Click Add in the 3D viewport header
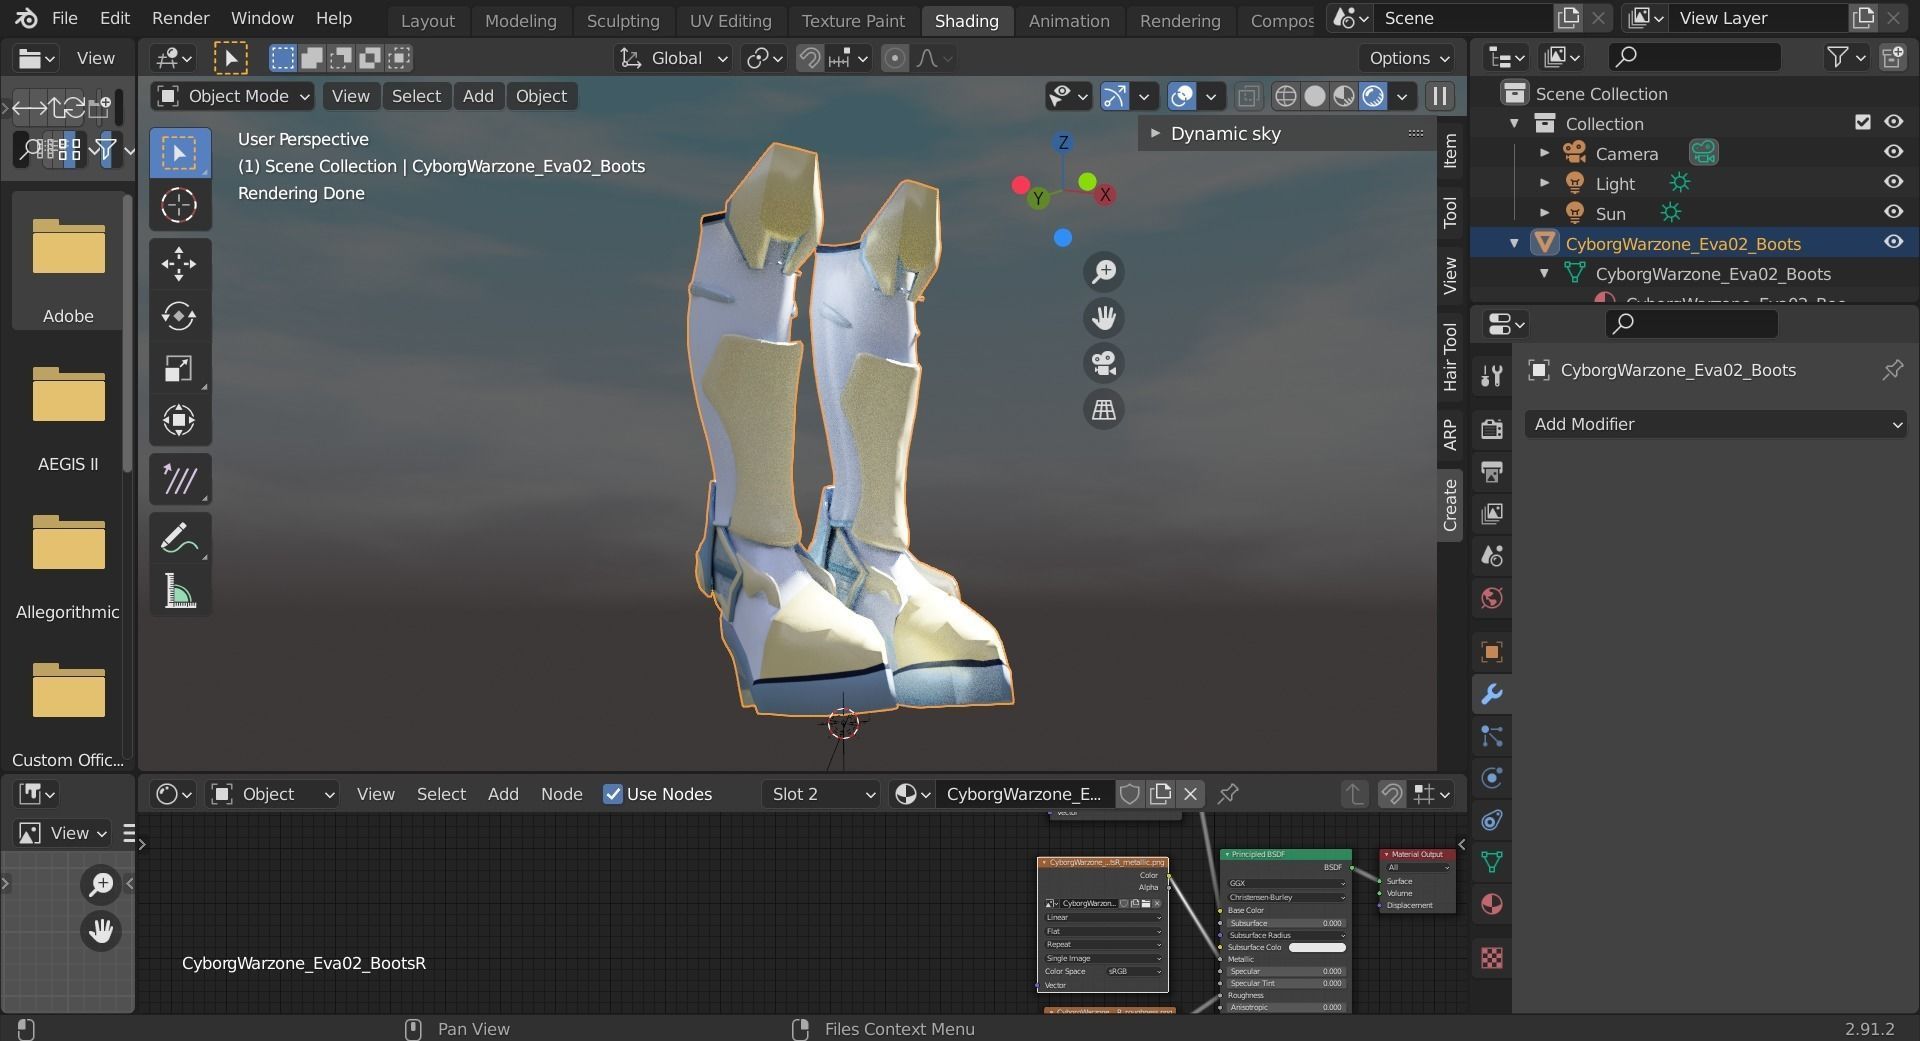 [478, 96]
